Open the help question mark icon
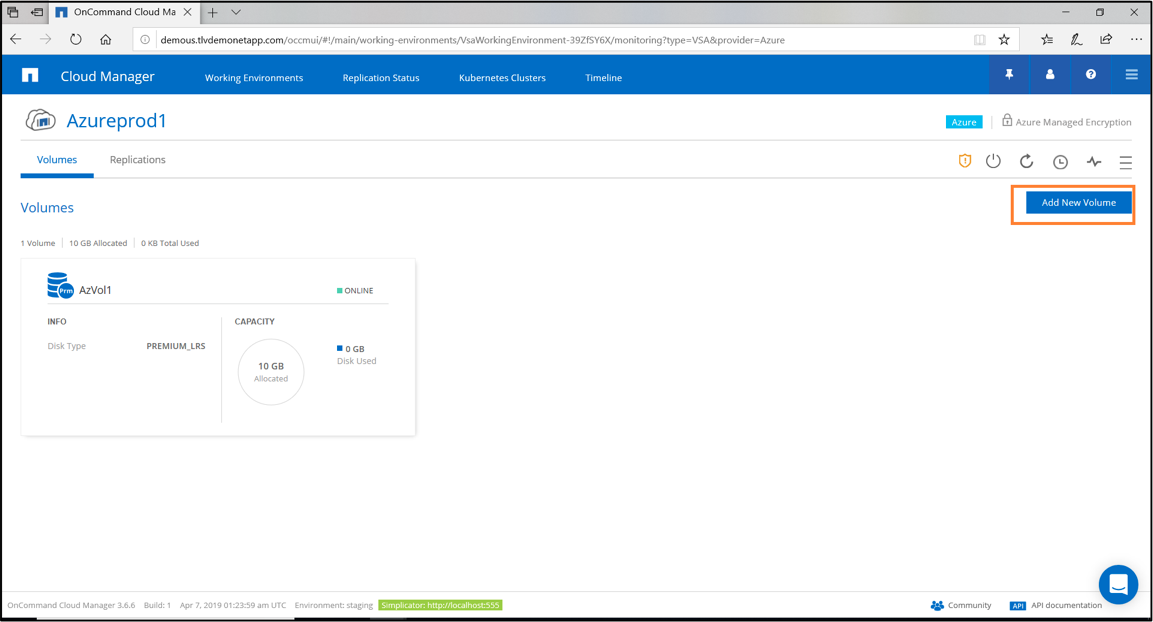1153x622 pixels. click(x=1091, y=75)
